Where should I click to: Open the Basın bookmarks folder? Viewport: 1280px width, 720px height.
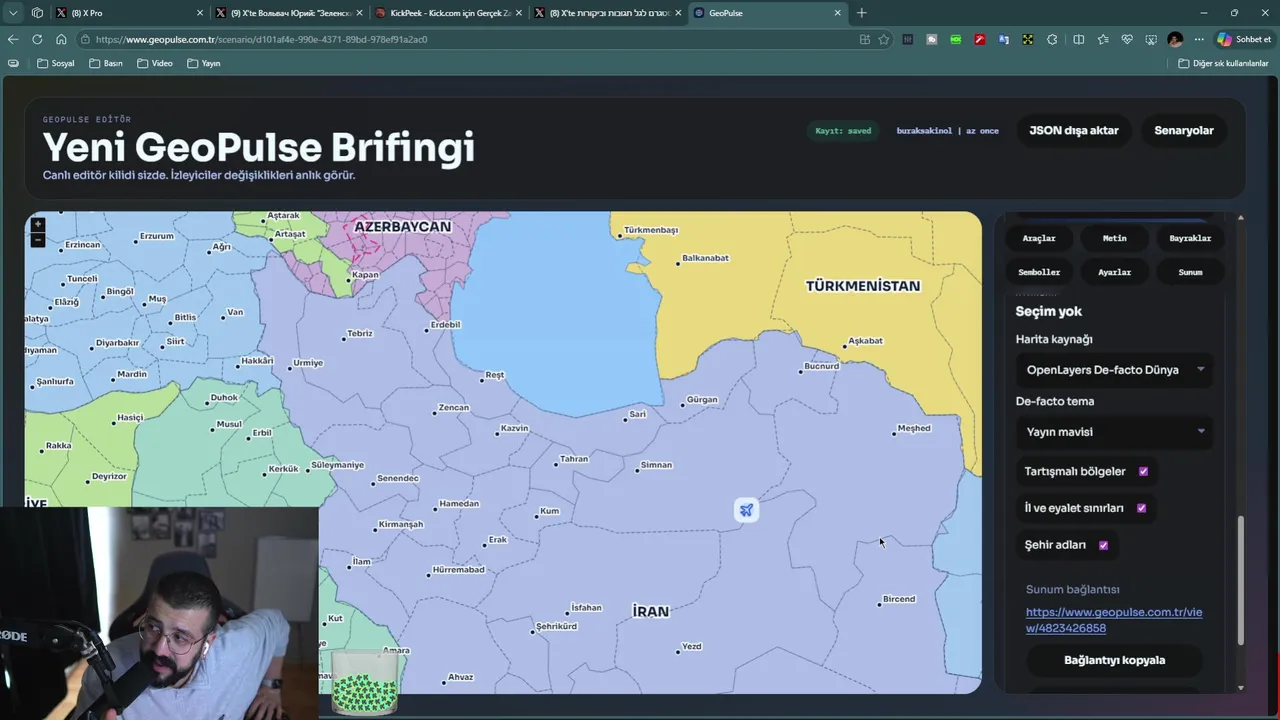coord(106,63)
